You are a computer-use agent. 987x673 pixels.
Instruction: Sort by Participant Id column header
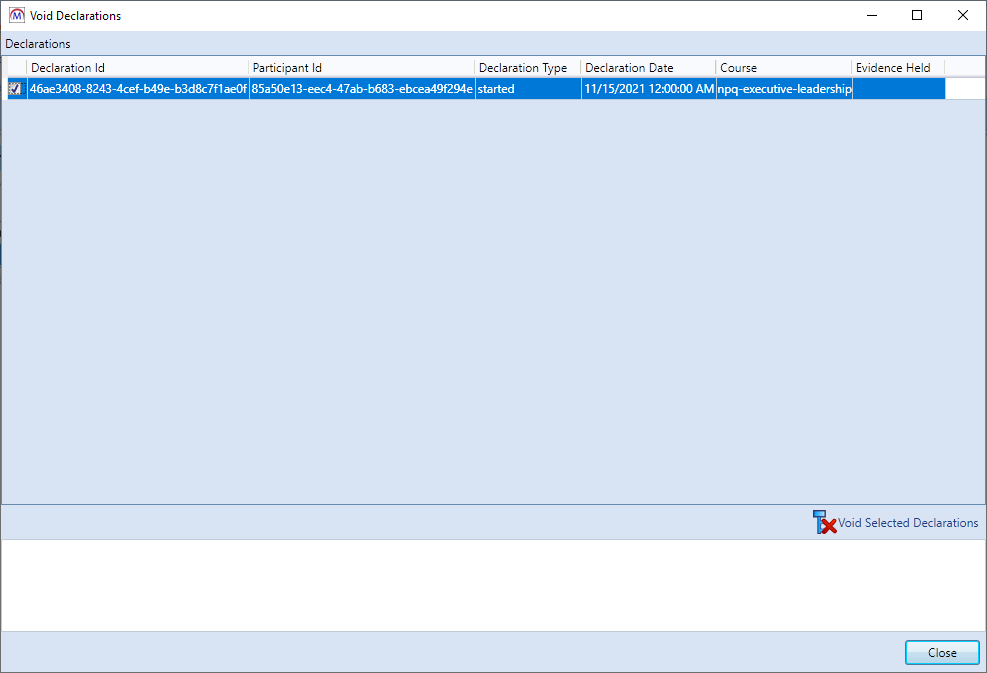coord(361,68)
